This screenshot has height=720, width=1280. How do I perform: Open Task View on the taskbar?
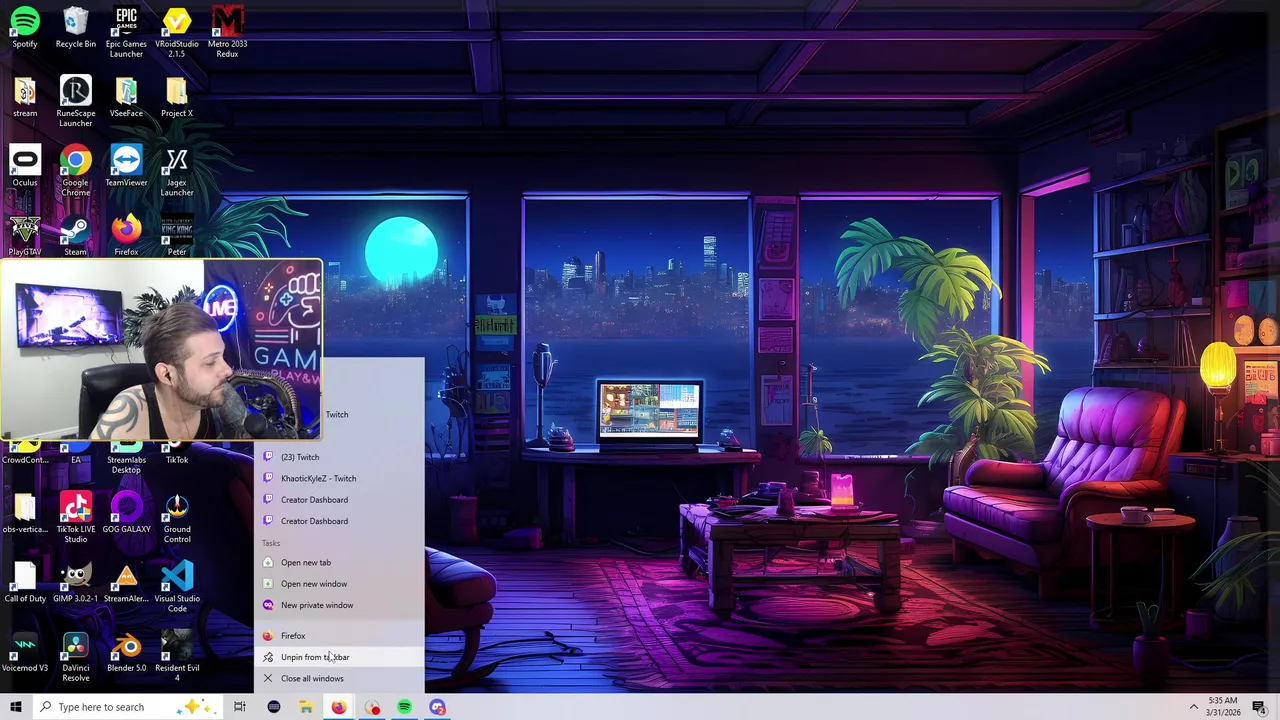pyautogui.click(x=239, y=707)
